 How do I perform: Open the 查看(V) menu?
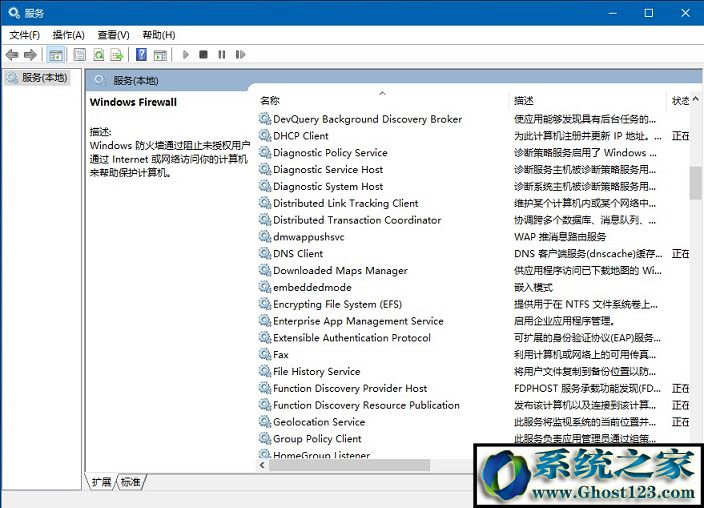pos(114,35)
